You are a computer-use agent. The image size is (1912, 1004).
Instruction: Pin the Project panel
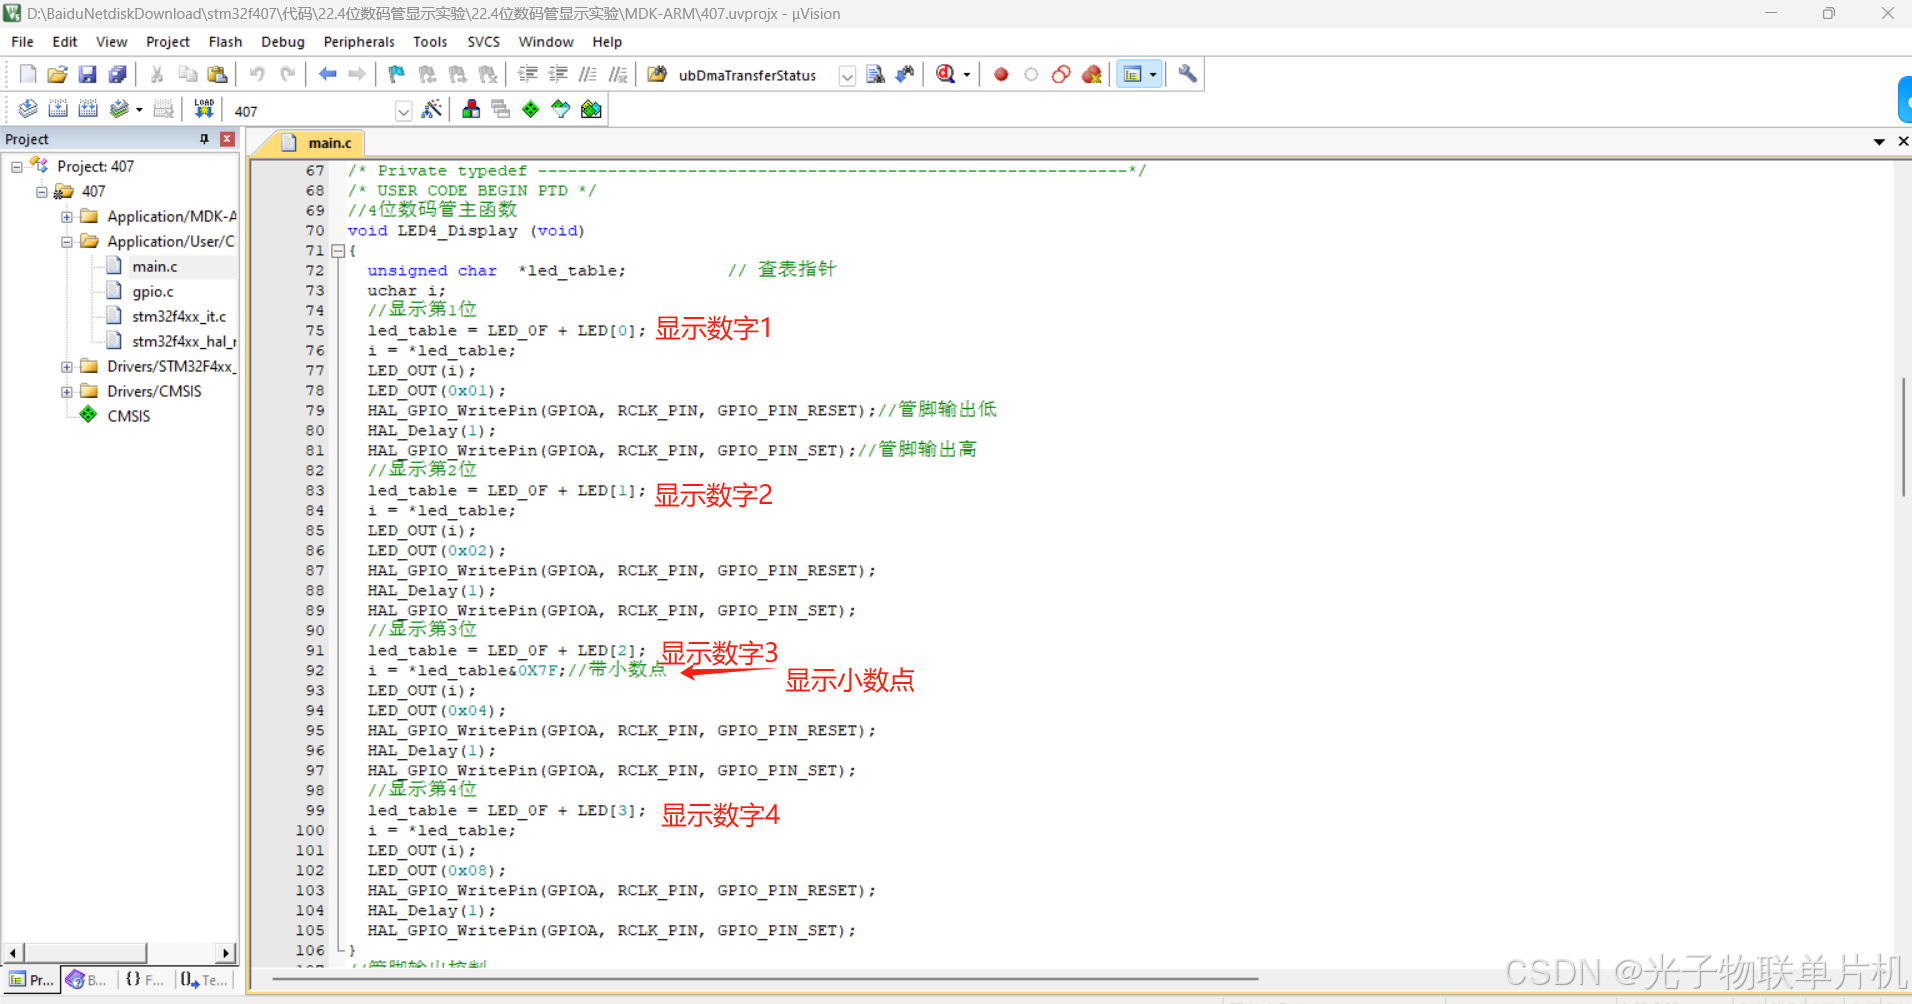[x=204, y=139]
